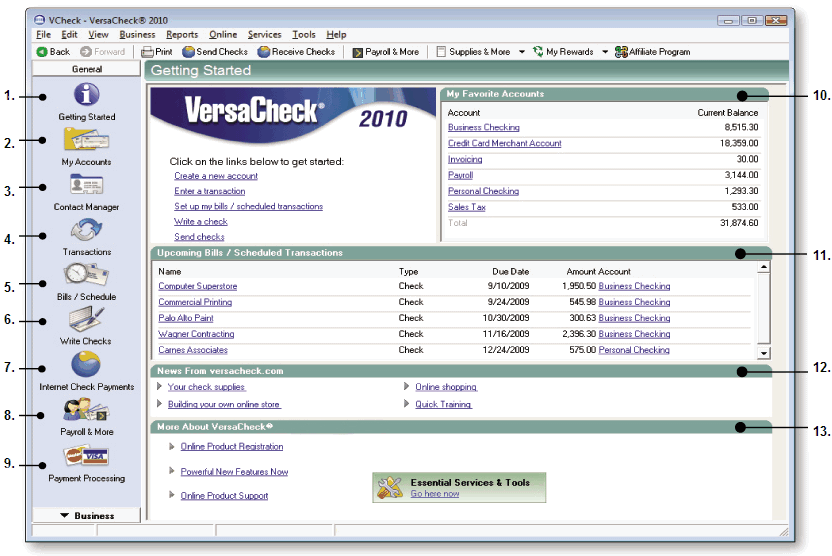Open the Palo Alto Paint bill
The image size is (832, 556).
(186, 318)
